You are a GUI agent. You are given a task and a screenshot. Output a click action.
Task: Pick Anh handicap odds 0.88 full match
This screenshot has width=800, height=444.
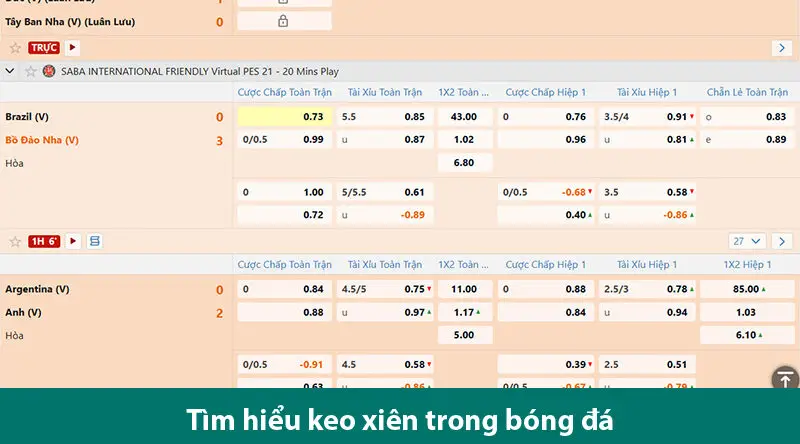[x=285, y=312]
